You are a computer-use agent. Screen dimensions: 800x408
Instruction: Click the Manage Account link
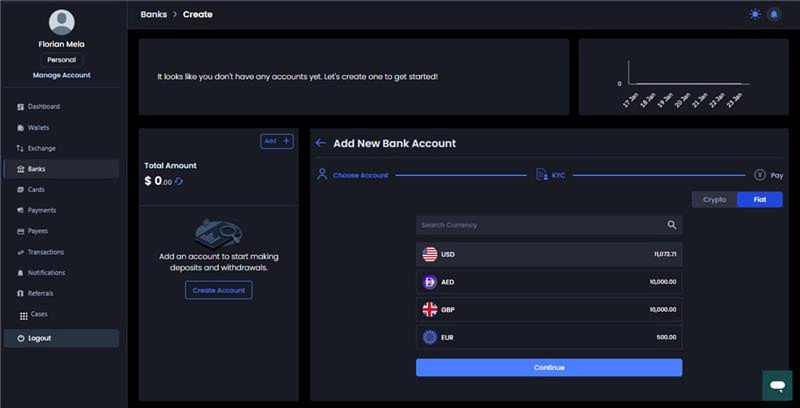pos(62,75)
